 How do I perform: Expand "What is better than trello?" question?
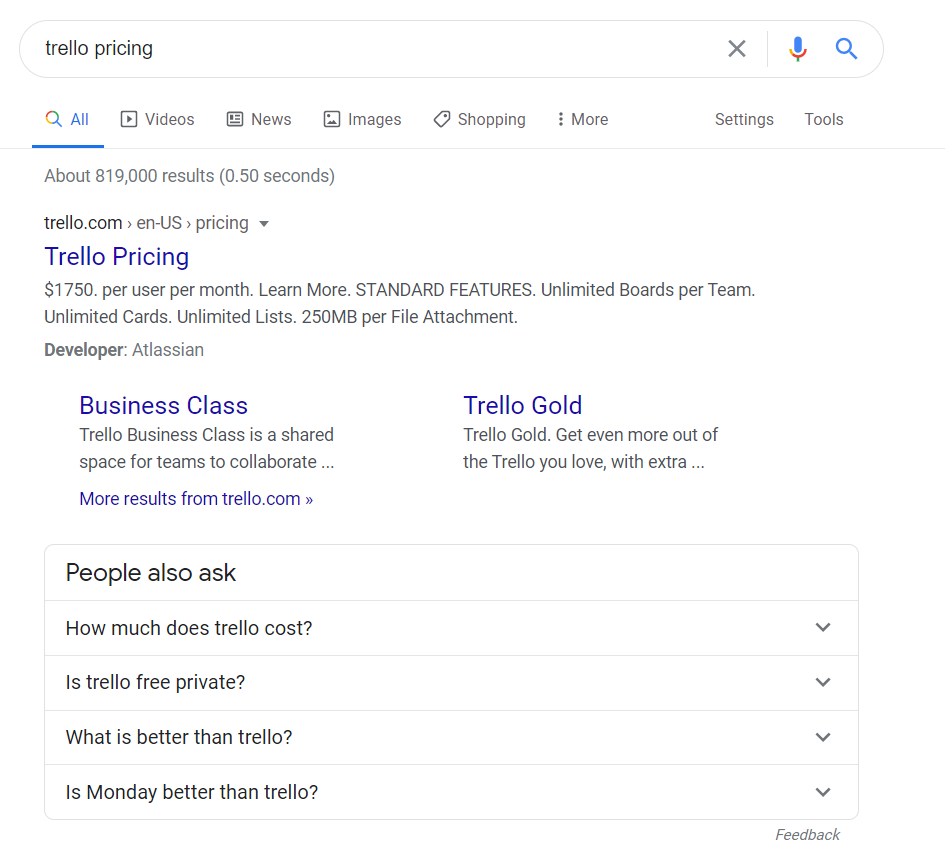click(451, 738)
